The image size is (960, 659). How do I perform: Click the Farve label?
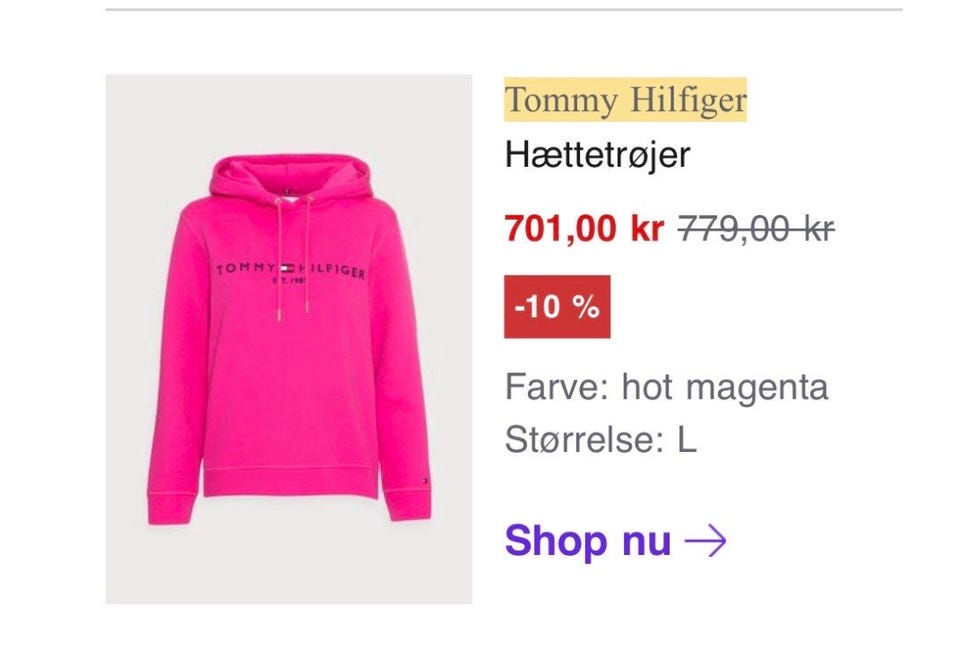click(x=557, y=387)
